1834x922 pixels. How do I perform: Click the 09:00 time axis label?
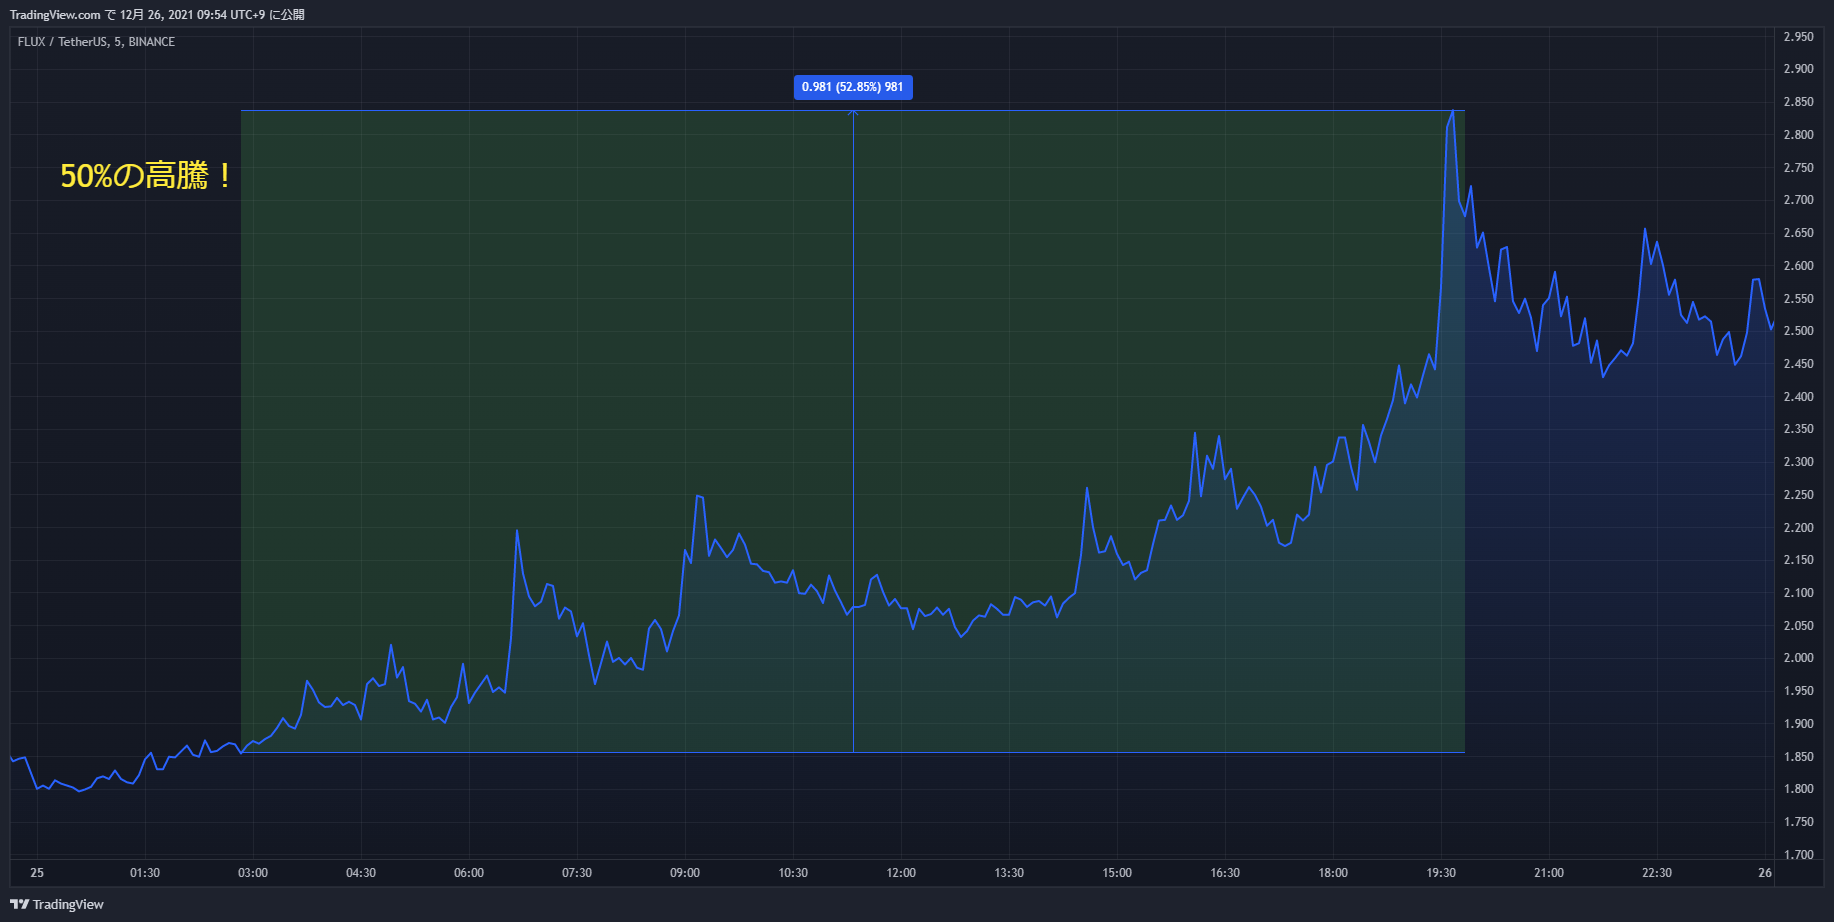click(685, 873)
